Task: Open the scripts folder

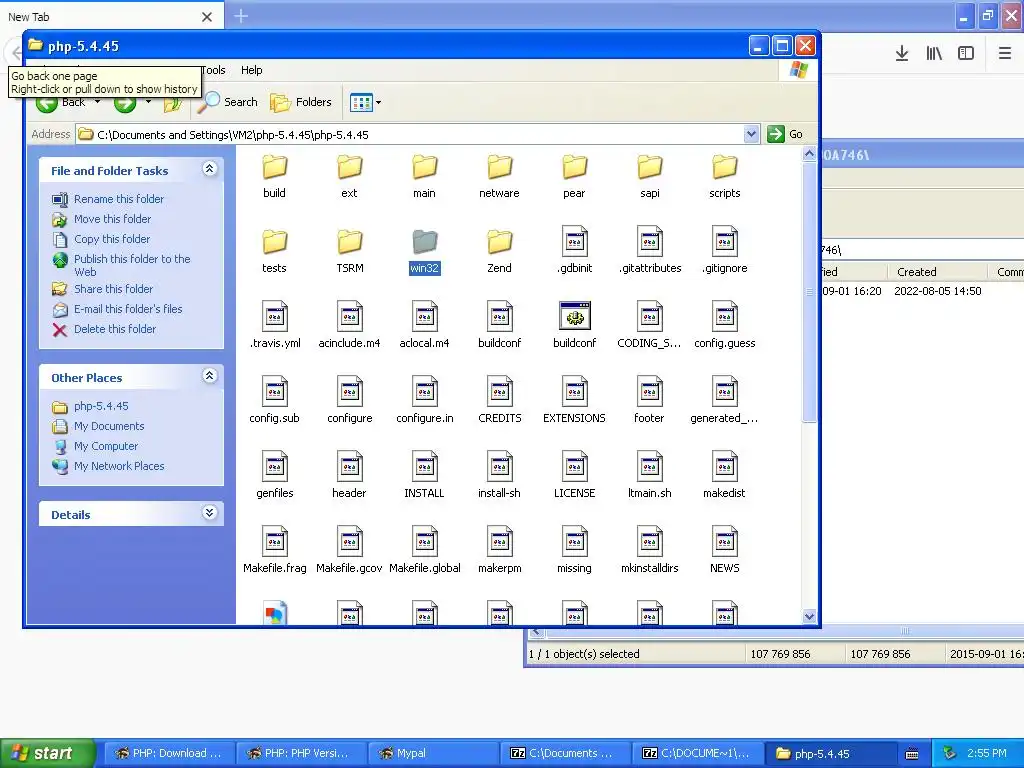Action: pyautogui.click(x=725, y=176)
